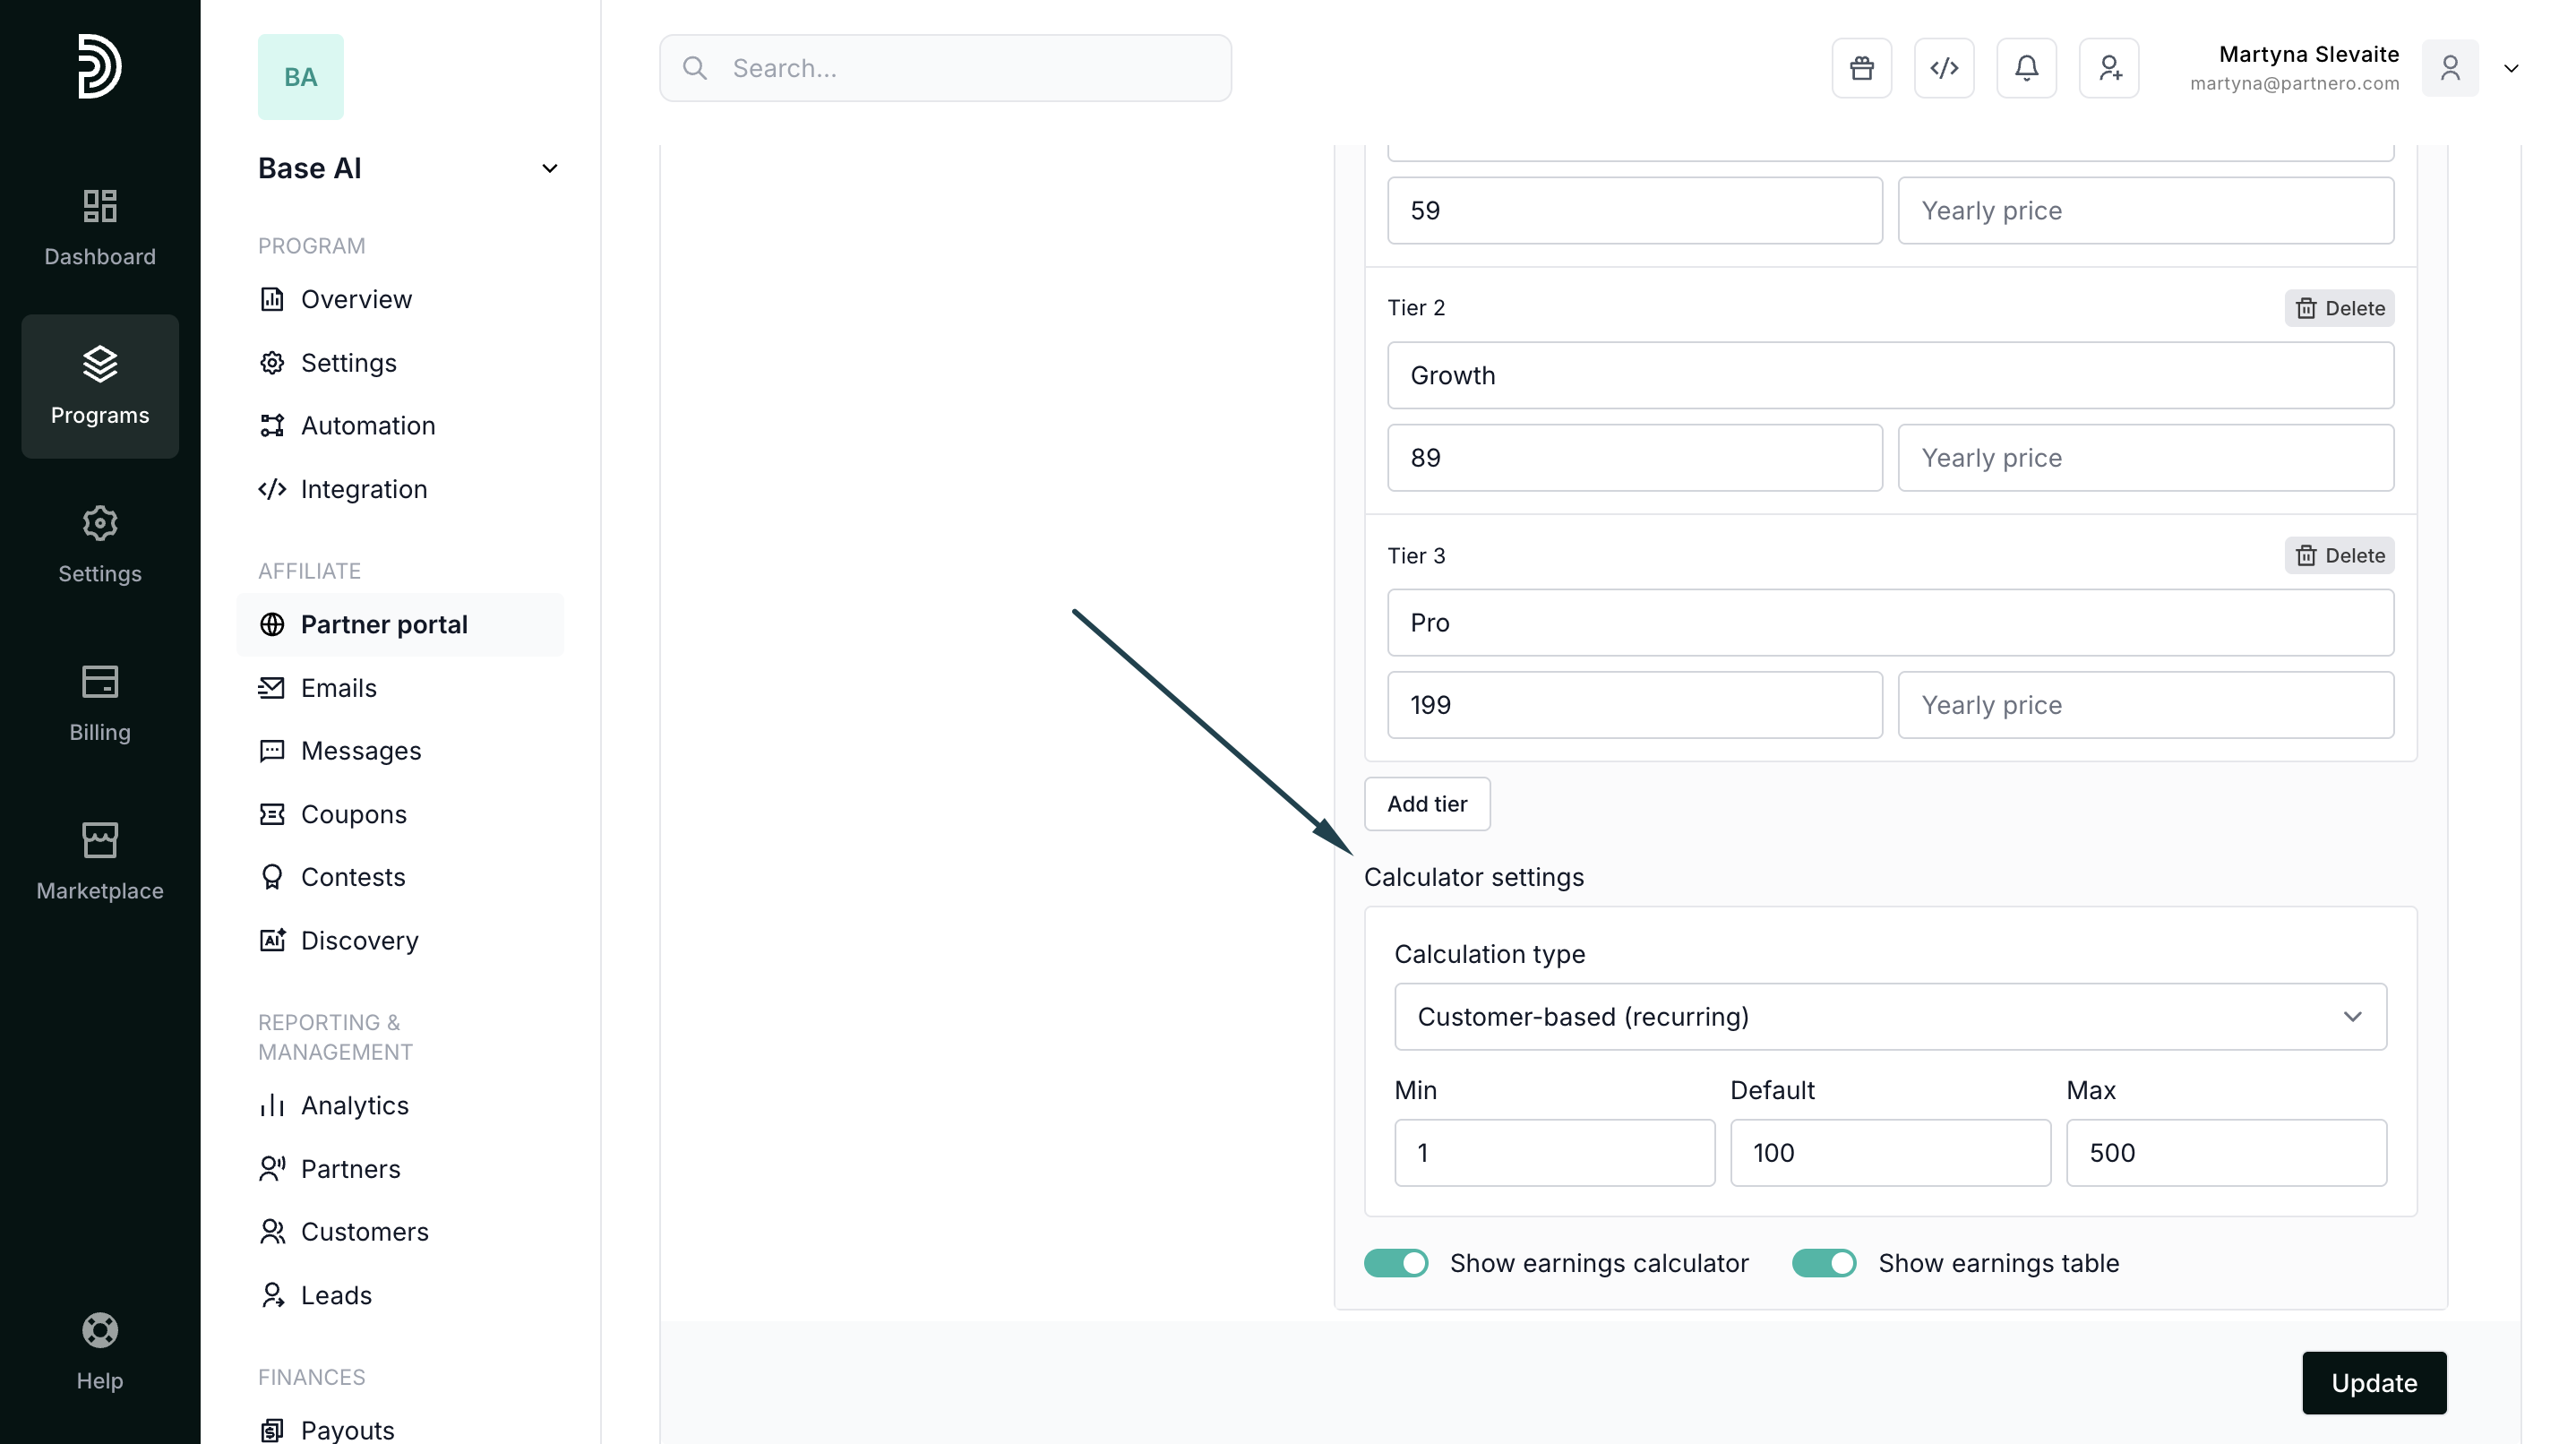Select Automation in program menu
2576x1444 pixels.
click(367, 425)
